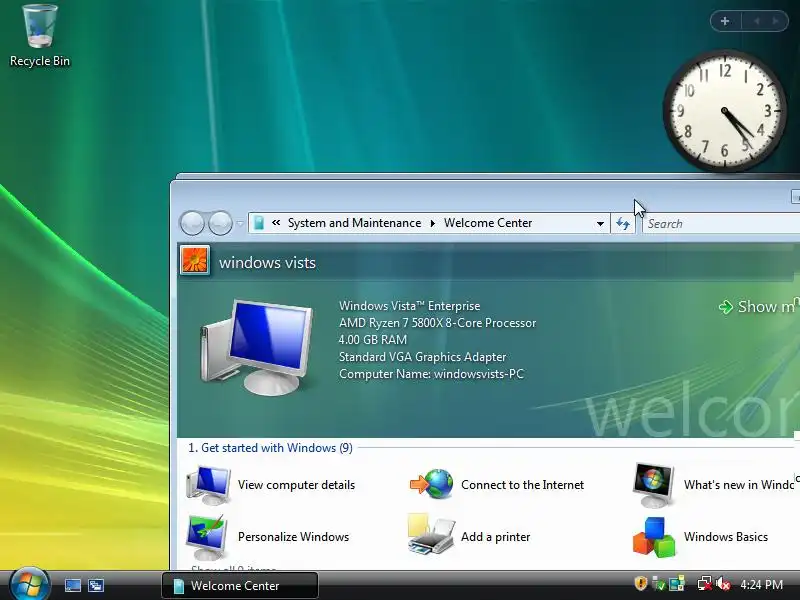Click the Personalize Windows icon
This screenshot has width=800, height=600.
[x=208, y=537]
